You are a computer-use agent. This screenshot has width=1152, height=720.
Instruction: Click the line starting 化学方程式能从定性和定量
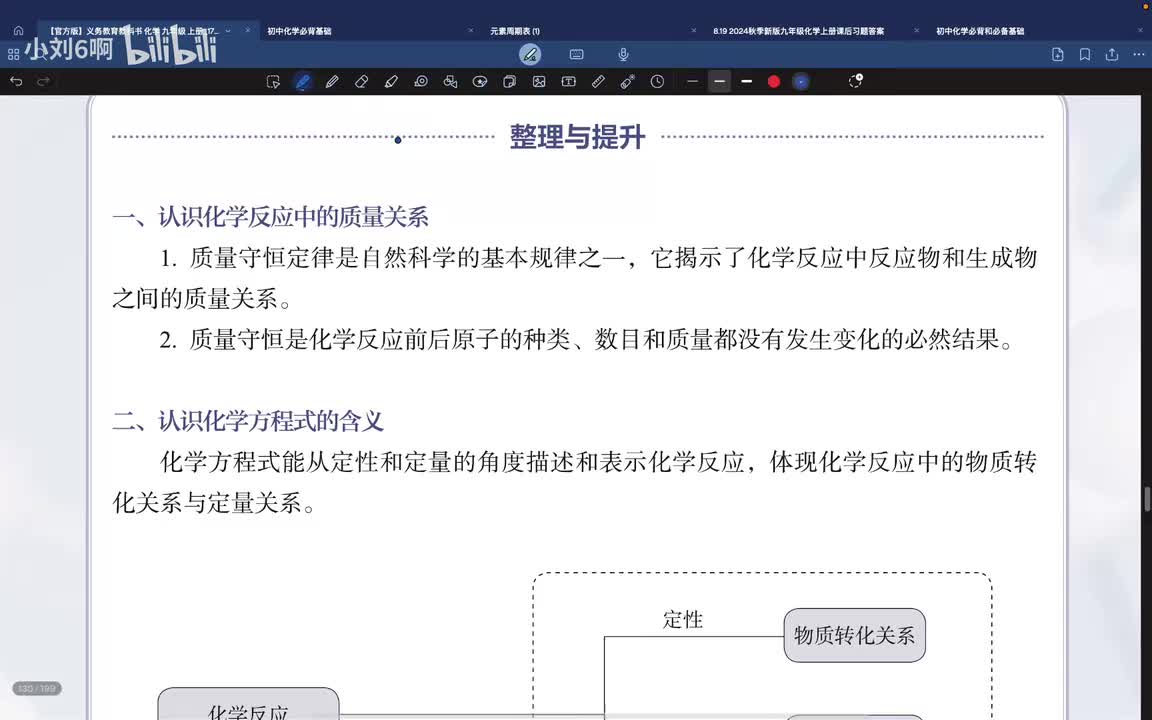(x=598, y=462)
